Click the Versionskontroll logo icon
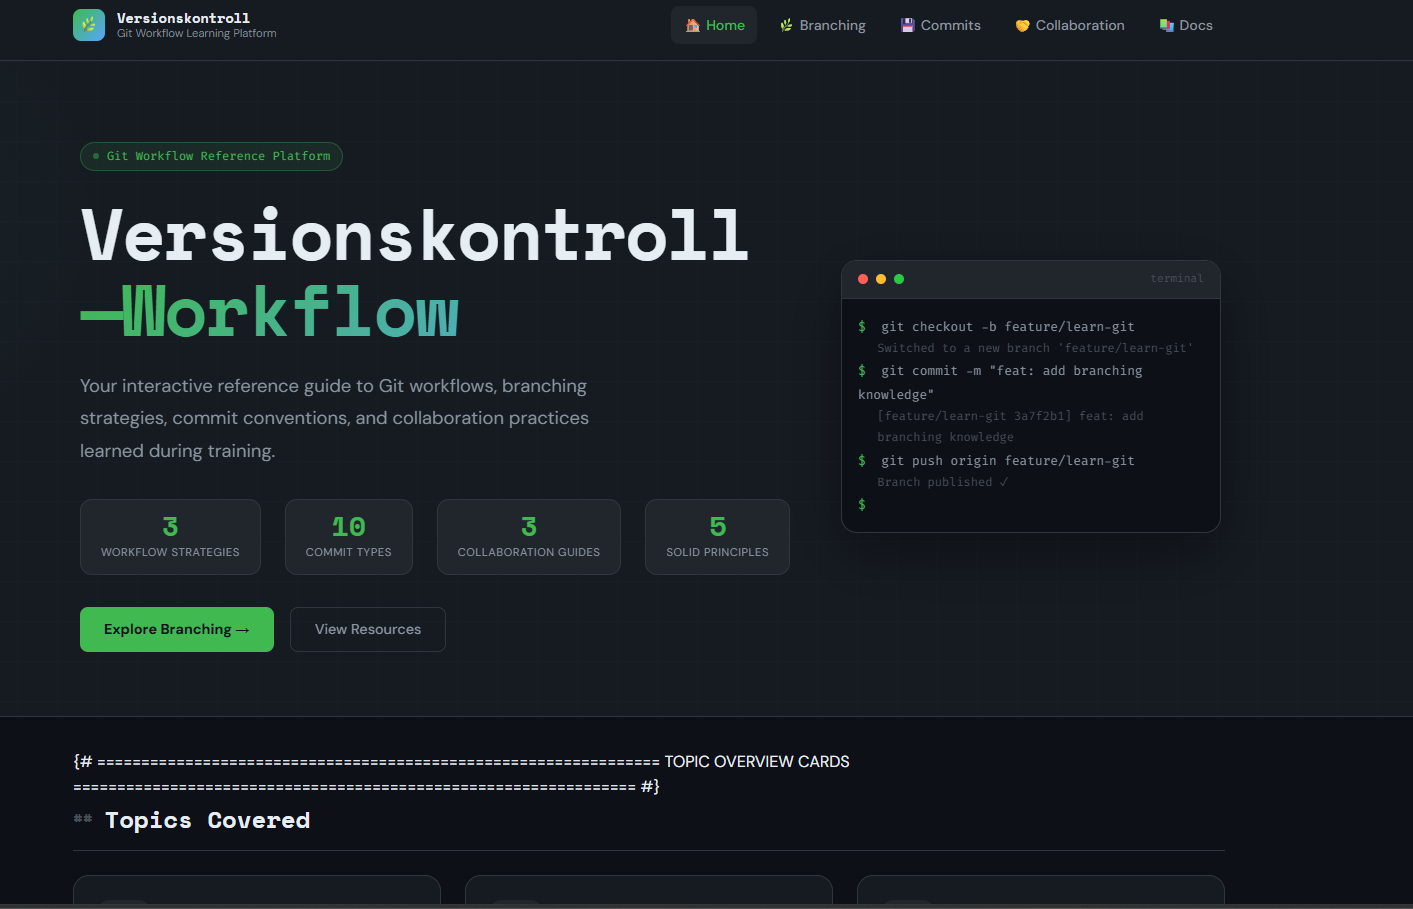Viewport: 1413px width, 909px height. (89, 25)
